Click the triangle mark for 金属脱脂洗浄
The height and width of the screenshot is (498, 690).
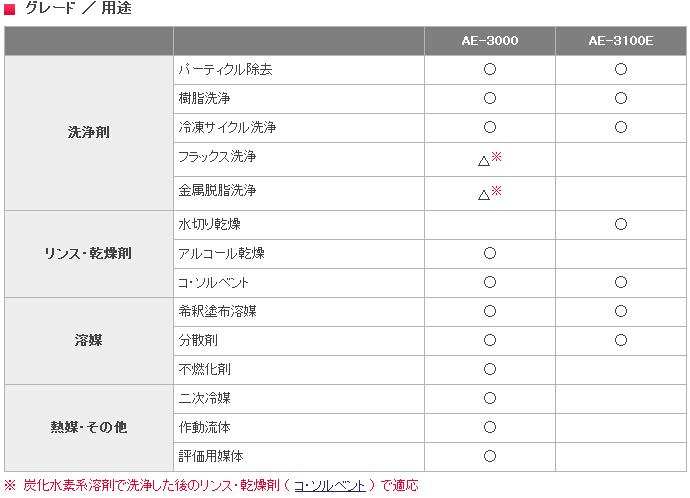click(x=484, y=194)
